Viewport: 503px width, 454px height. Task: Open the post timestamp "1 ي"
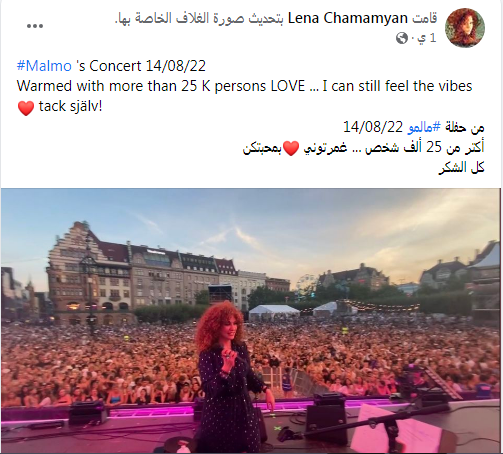click(x=427, y=38)
